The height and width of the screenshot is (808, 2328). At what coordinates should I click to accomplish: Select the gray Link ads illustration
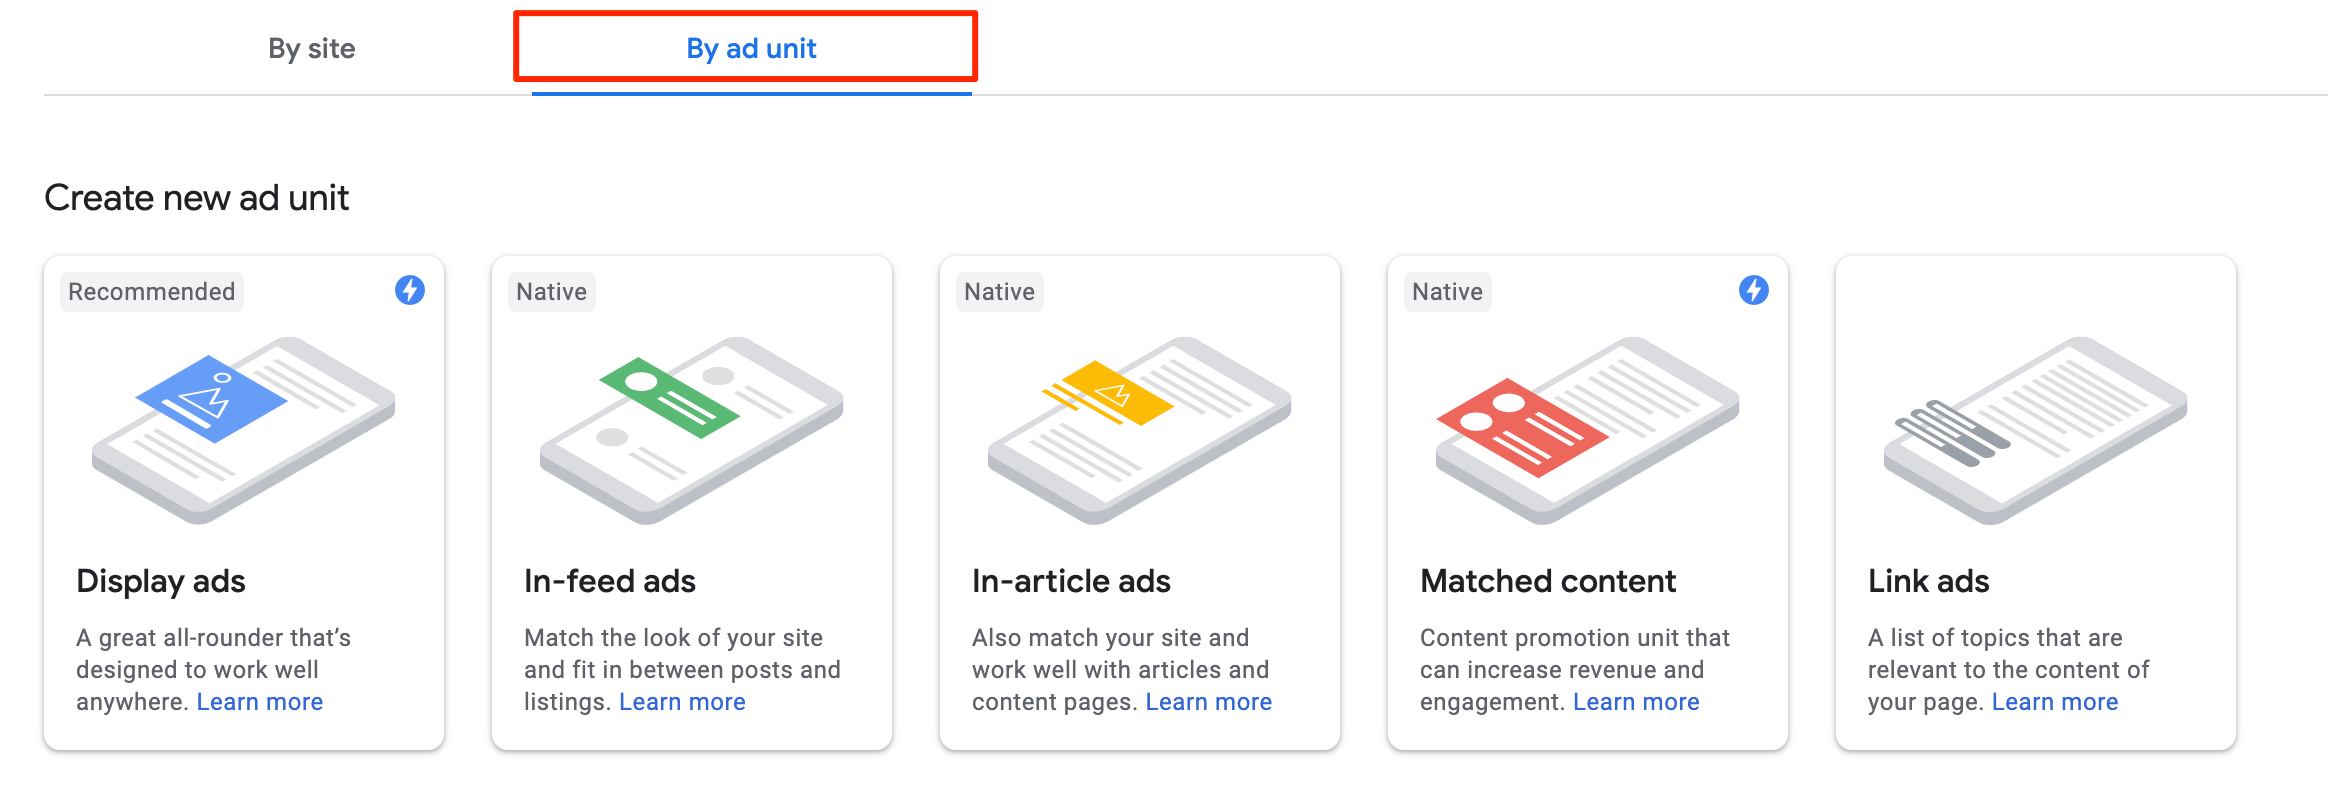pyautogui.click(x=2035, y=429)
